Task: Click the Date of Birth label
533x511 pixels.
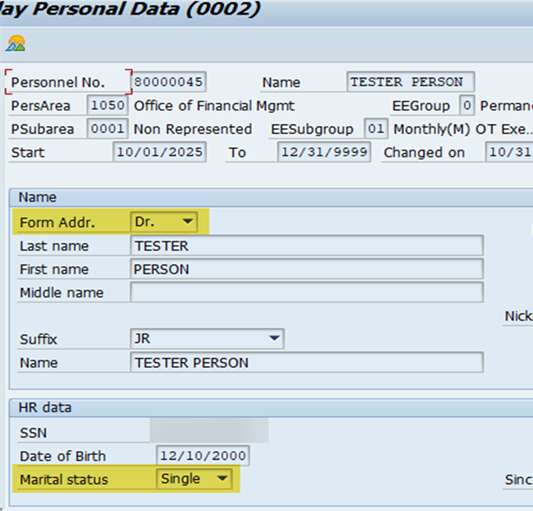Action: (63, 456)
